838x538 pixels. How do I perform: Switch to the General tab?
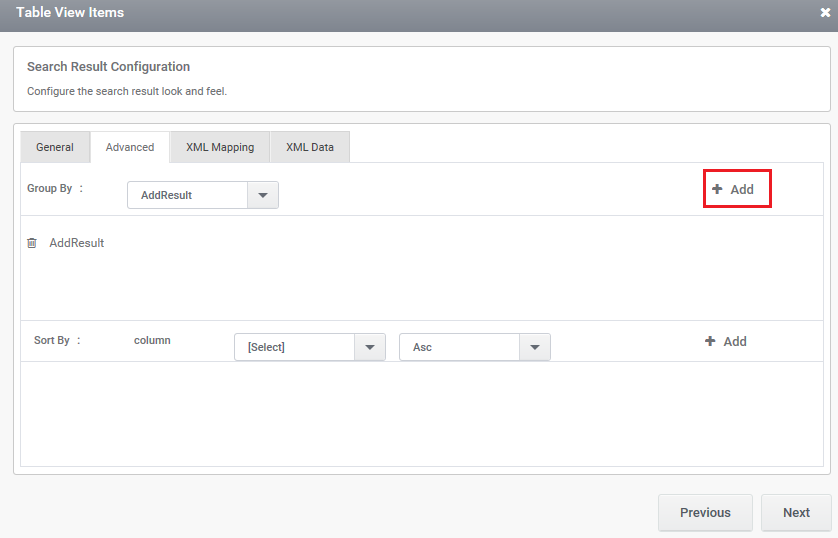[x=55, y=147]
